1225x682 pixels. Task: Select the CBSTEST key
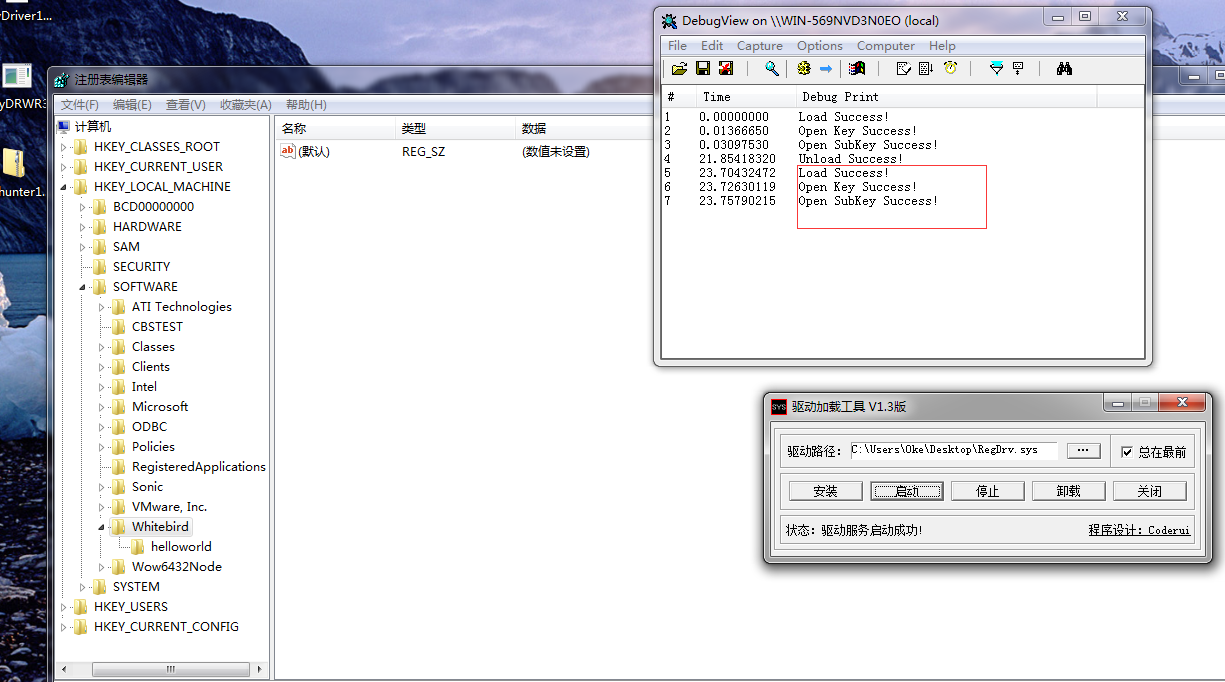[x=157, y=327]
